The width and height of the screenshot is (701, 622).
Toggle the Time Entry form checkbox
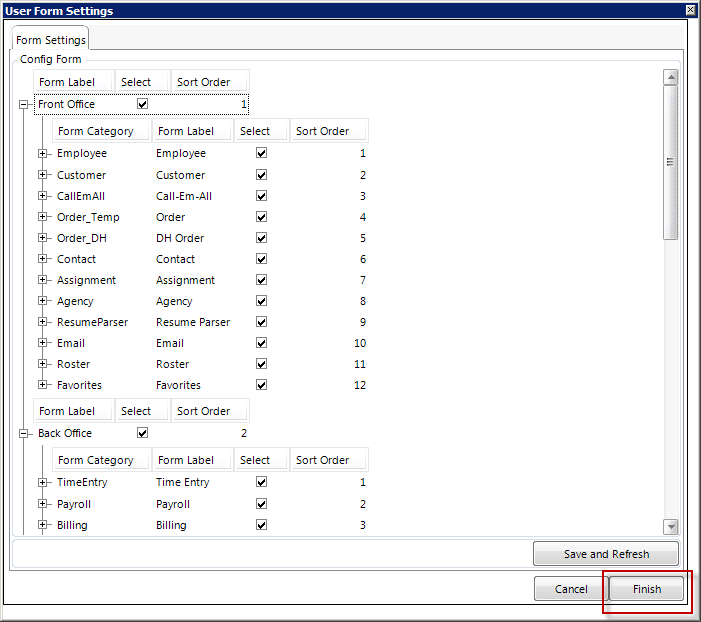(262, 482)
